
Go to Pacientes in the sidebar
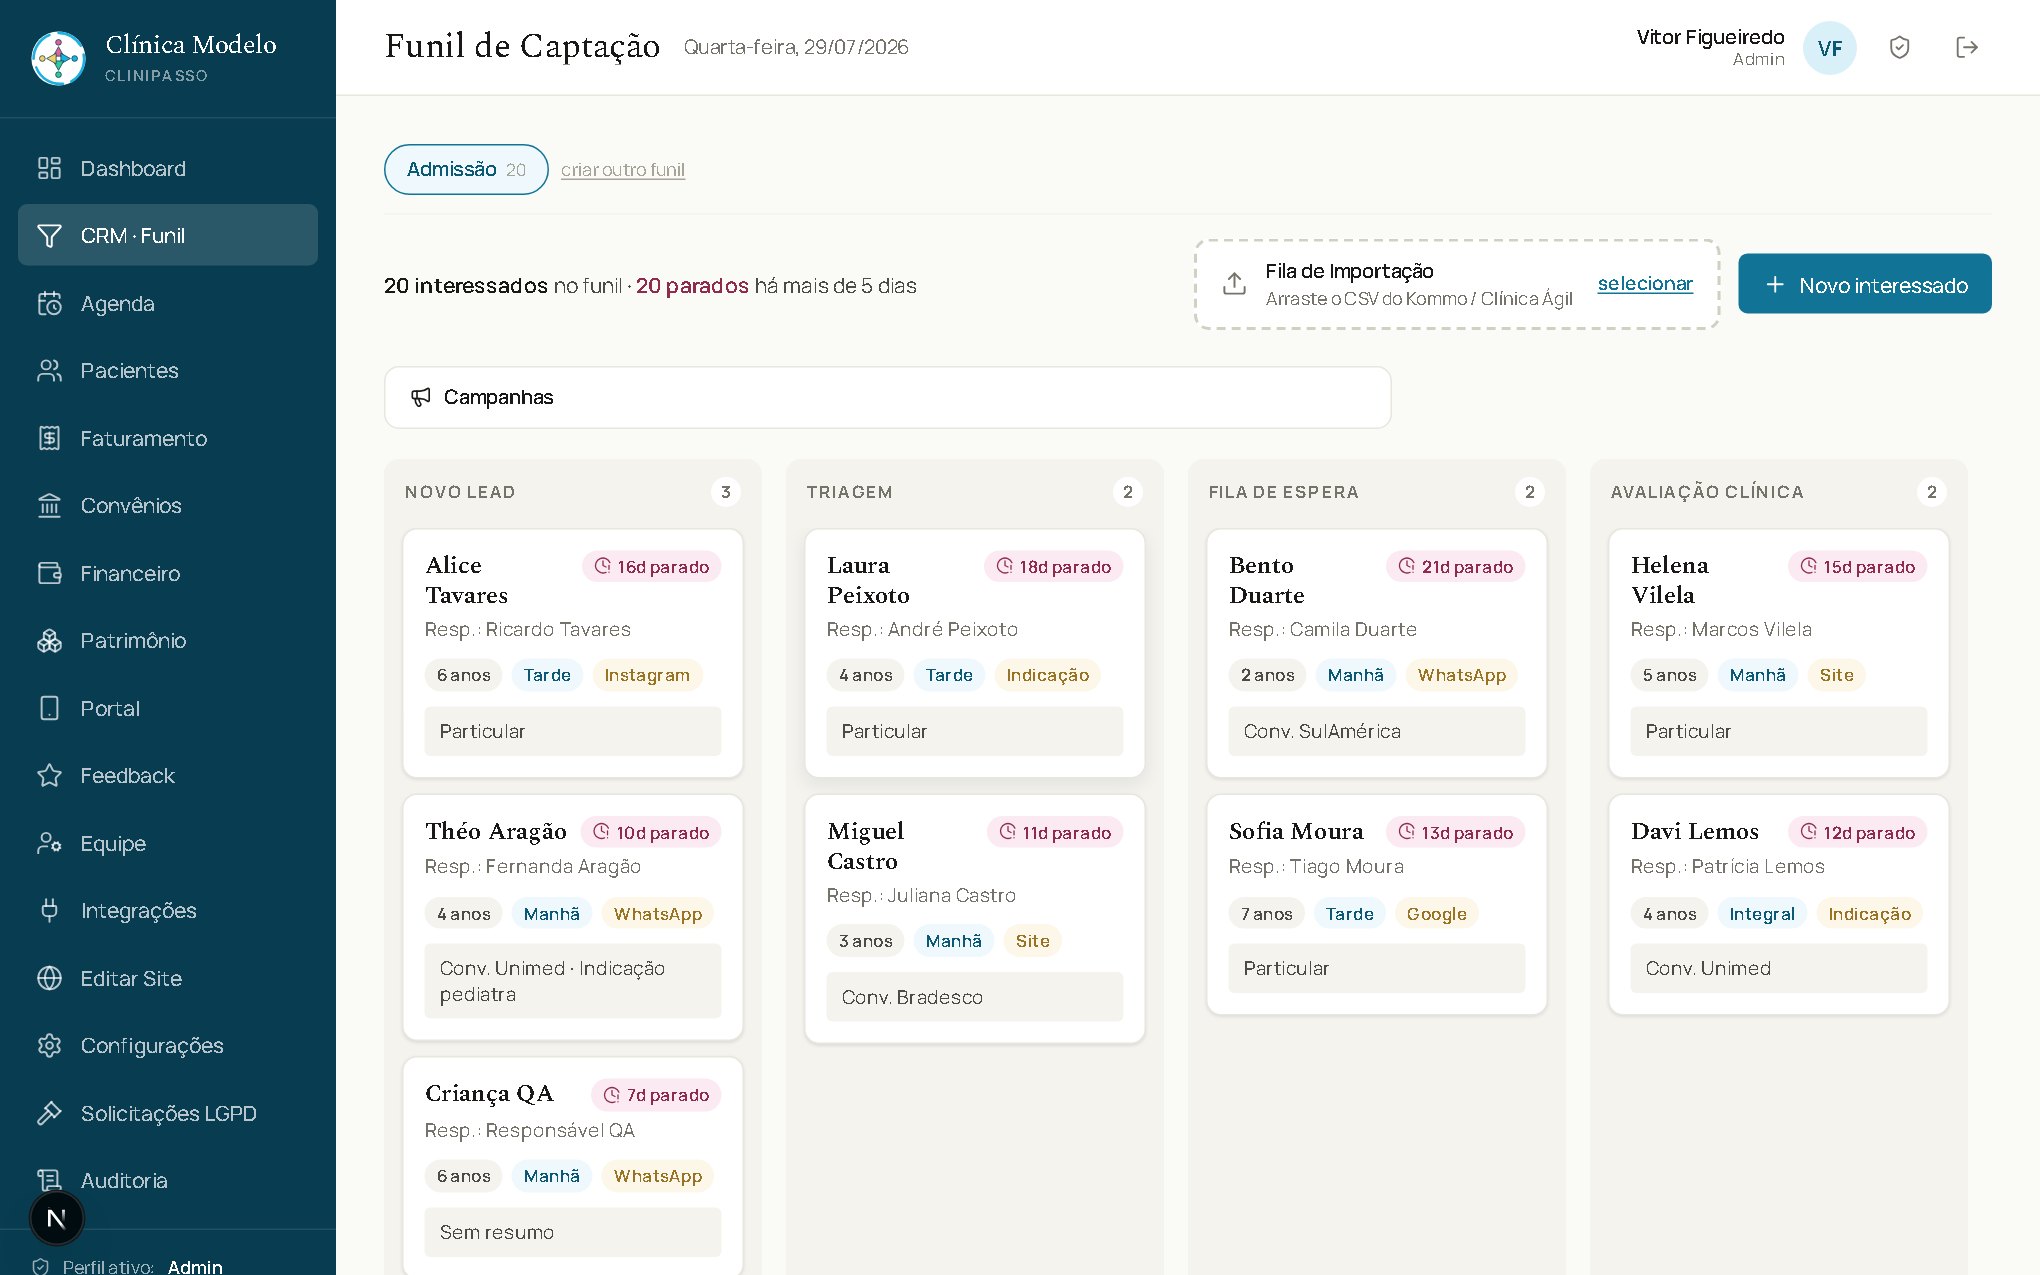[x=168, y=370]
